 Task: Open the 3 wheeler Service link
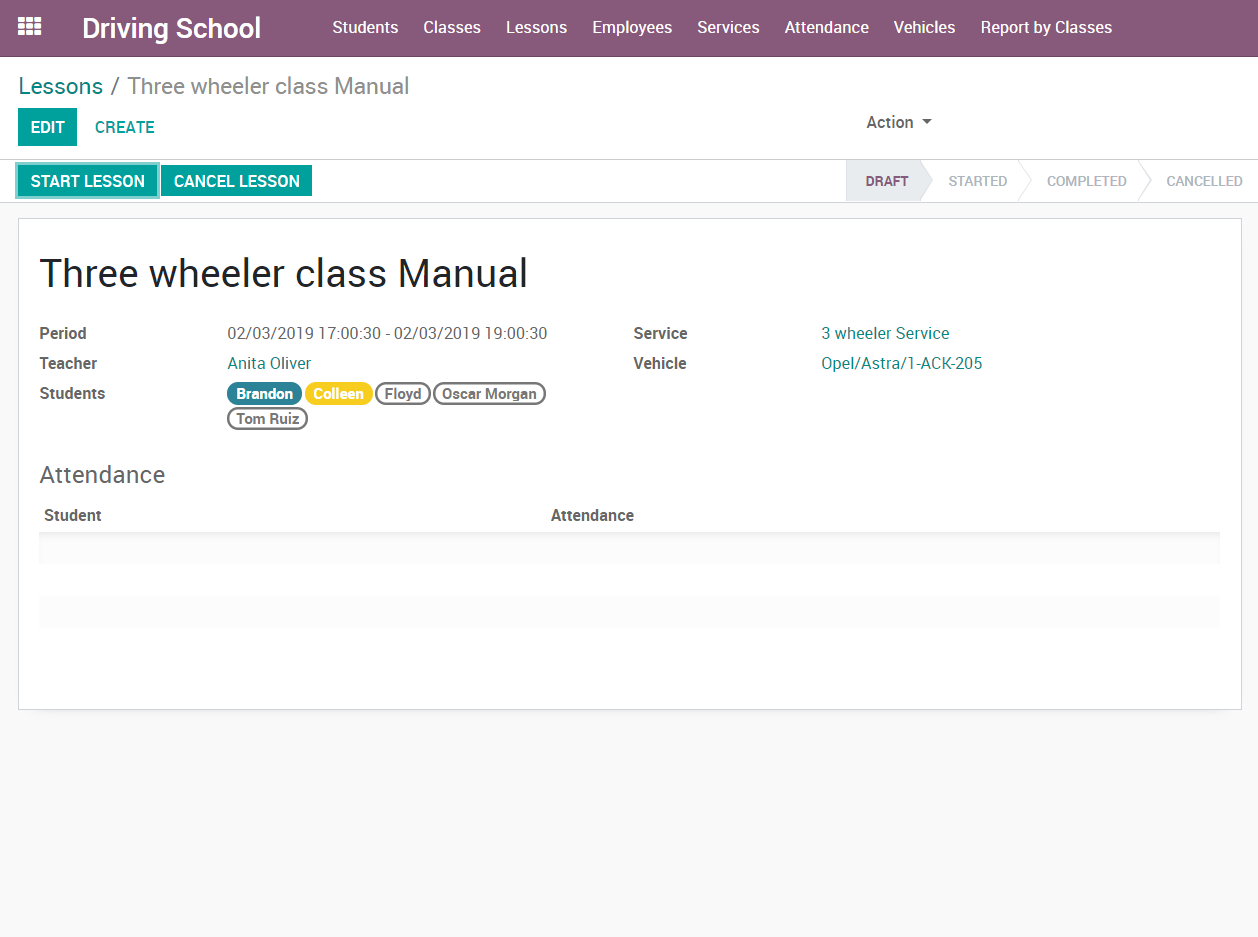click(x=885, y=333)
